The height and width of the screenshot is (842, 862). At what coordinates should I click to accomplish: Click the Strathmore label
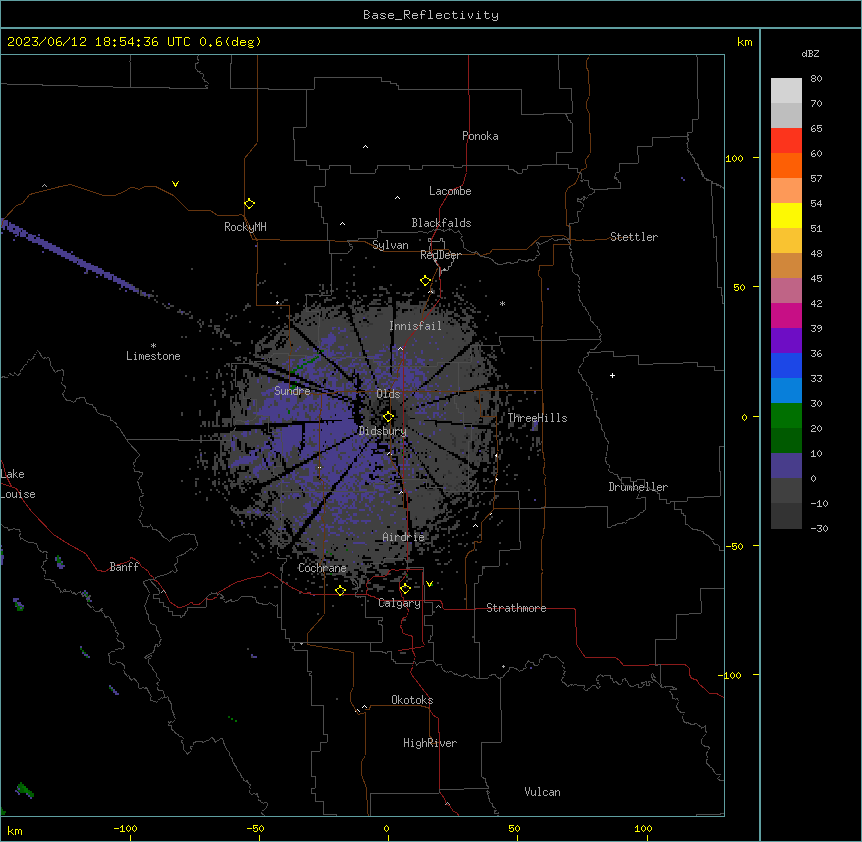click(x=516, y=608)
